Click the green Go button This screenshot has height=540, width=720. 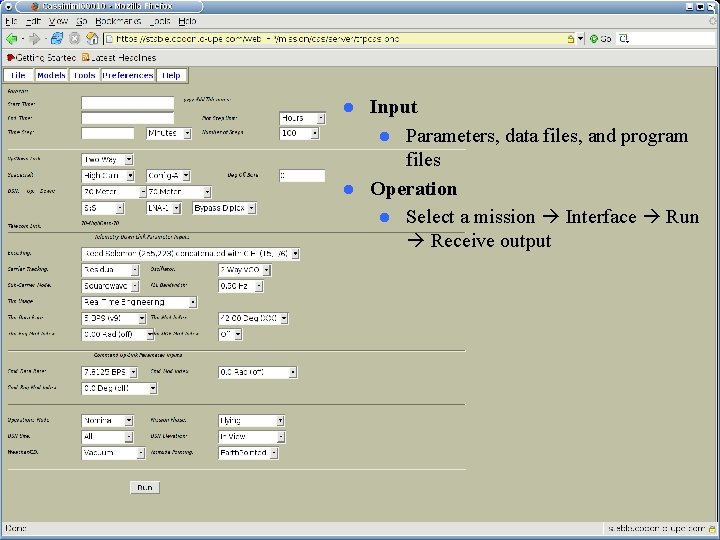coord(600,39)
